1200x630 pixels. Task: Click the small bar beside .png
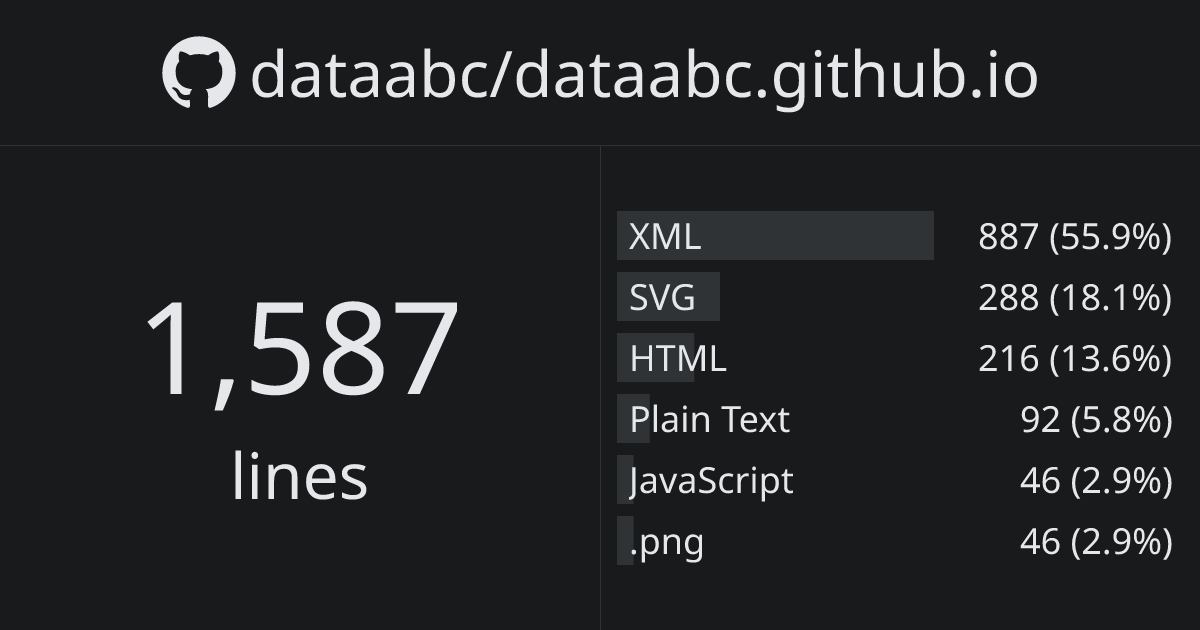(x=624, y=541)
